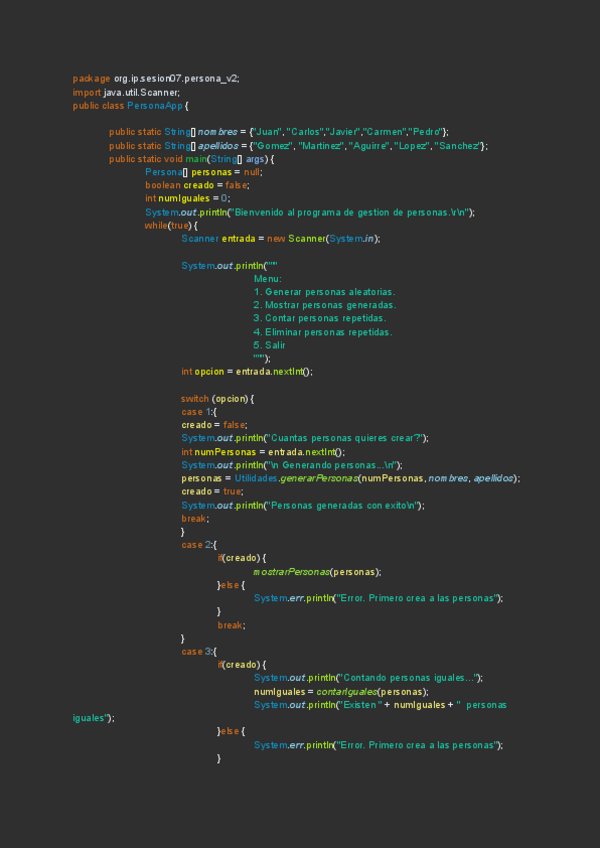This screenshot has height=848, width=600.
Task: Click the import java.util.Scanner line
Action: [127, 92]
